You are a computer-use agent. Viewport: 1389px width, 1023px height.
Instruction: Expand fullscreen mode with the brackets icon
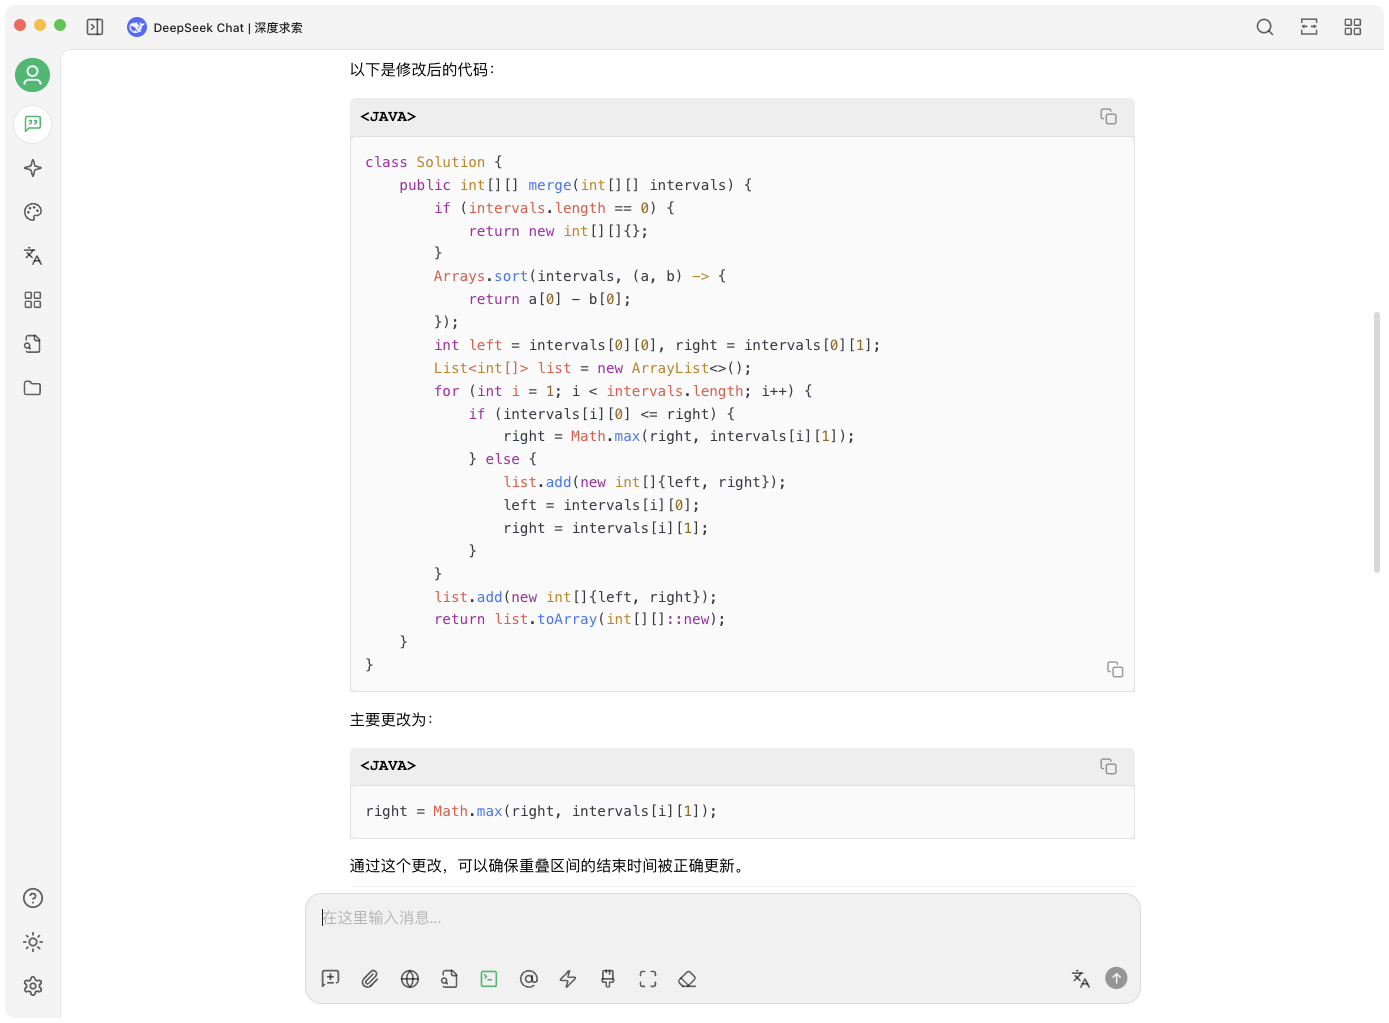pos(647,978)
